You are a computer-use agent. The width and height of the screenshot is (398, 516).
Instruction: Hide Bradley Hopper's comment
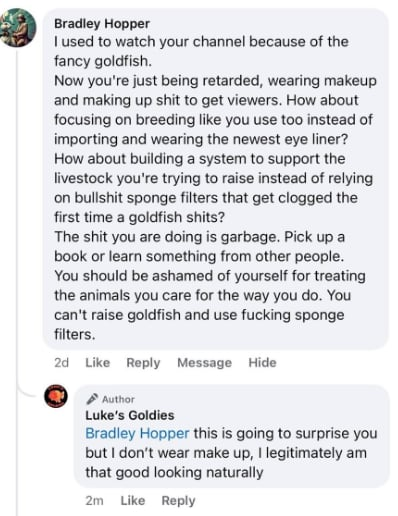pyautogui.click(x=262, y=362)
